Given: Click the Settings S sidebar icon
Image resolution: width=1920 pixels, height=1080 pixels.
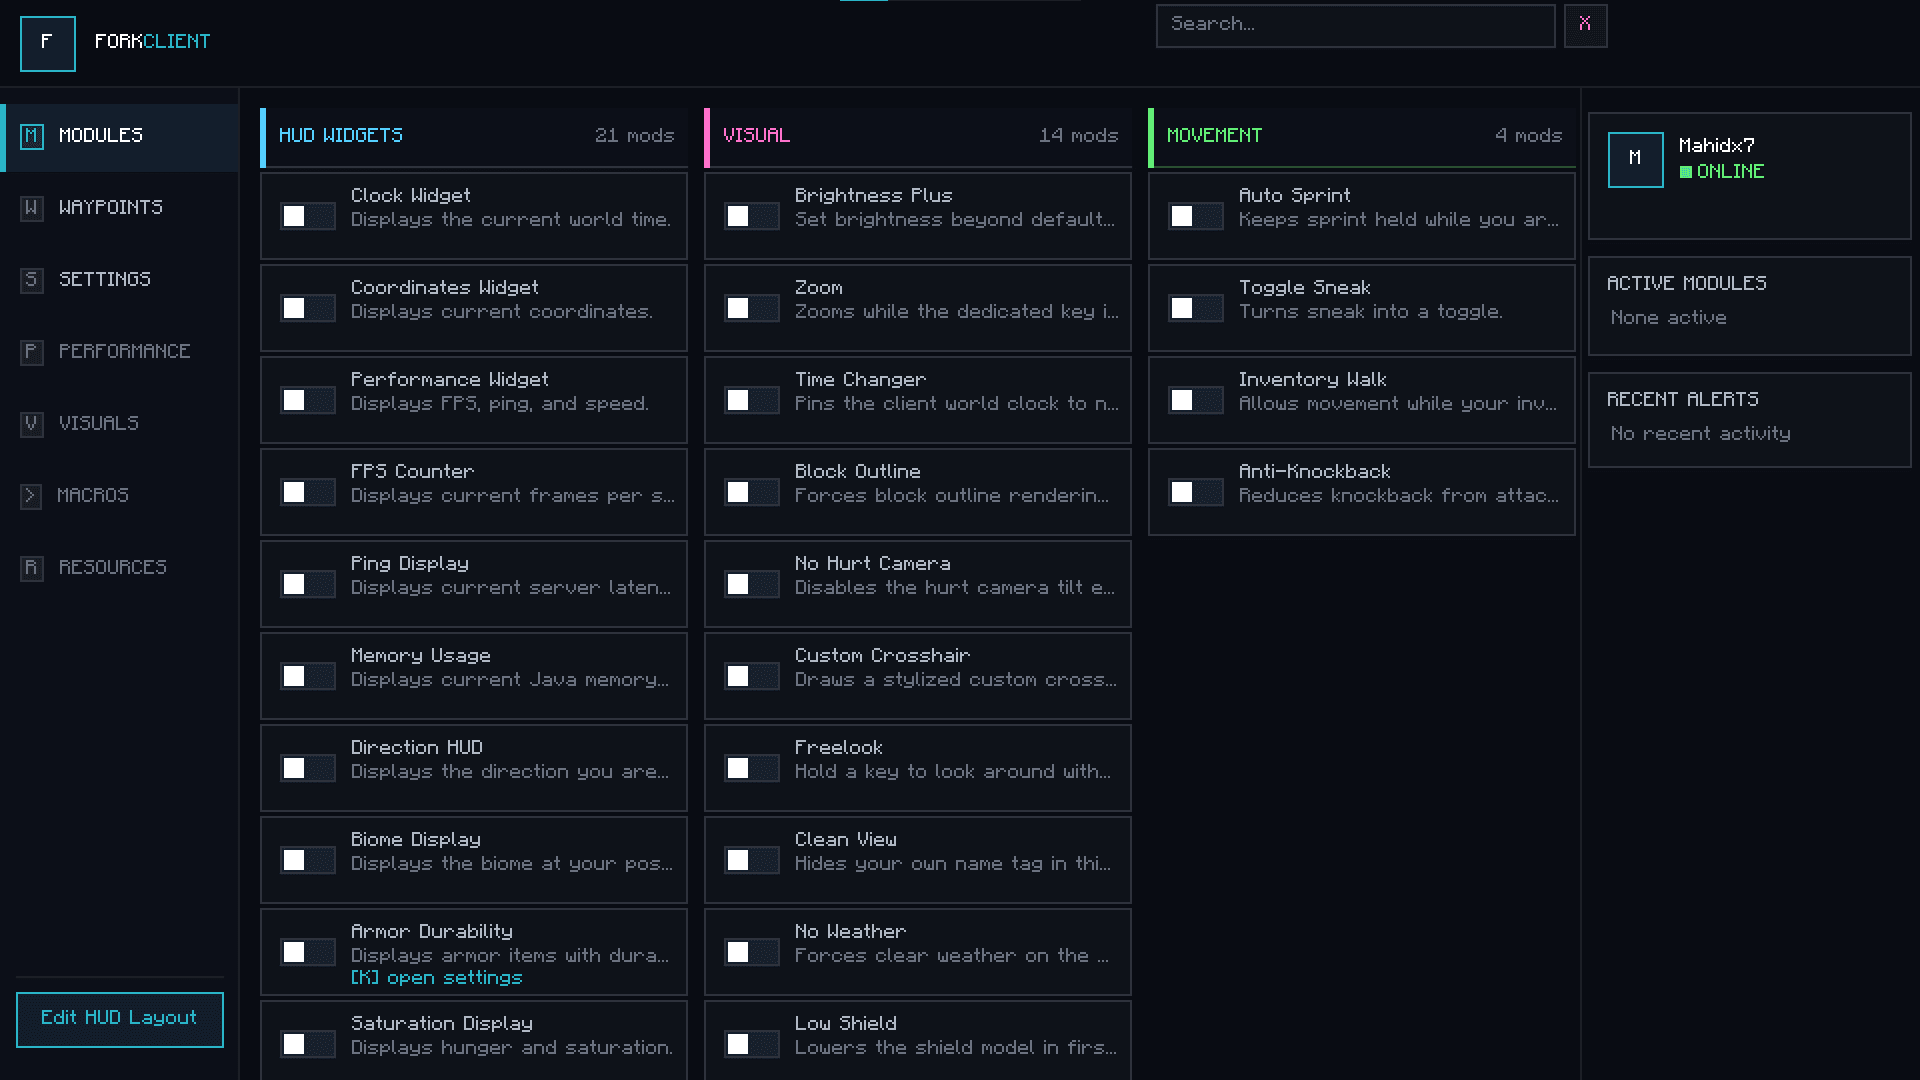Looking at the screenshot, I should tap(32, 280).
